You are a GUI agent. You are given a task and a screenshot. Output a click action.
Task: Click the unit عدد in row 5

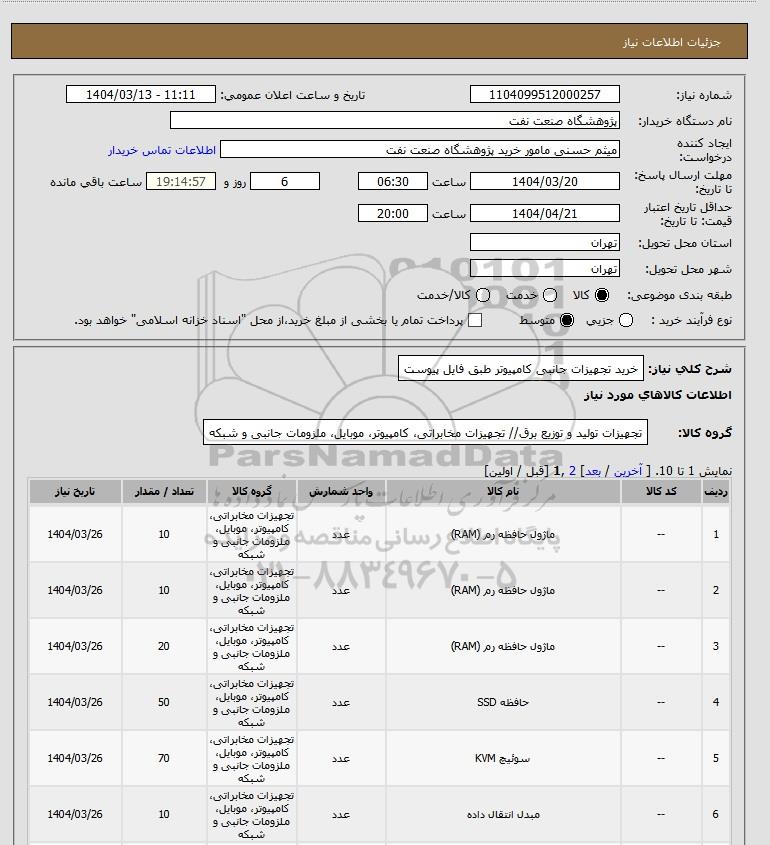pyautogui.click(x=341, y=758)
